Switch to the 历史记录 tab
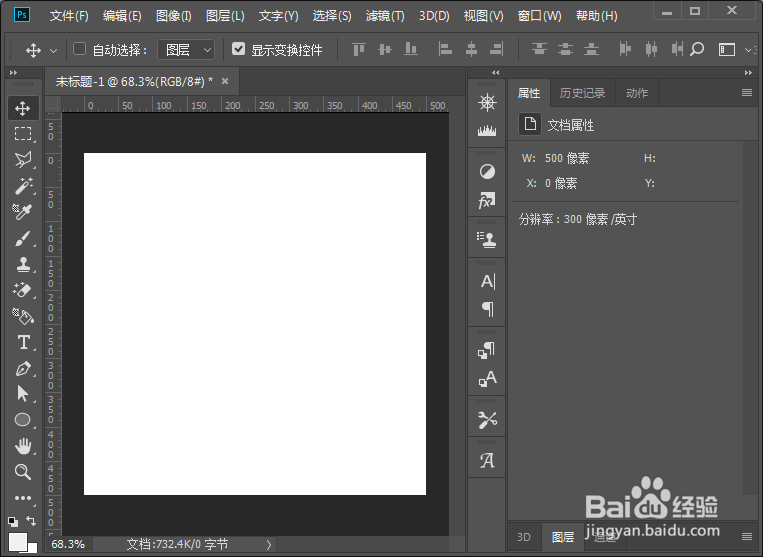 coord(582,93)
